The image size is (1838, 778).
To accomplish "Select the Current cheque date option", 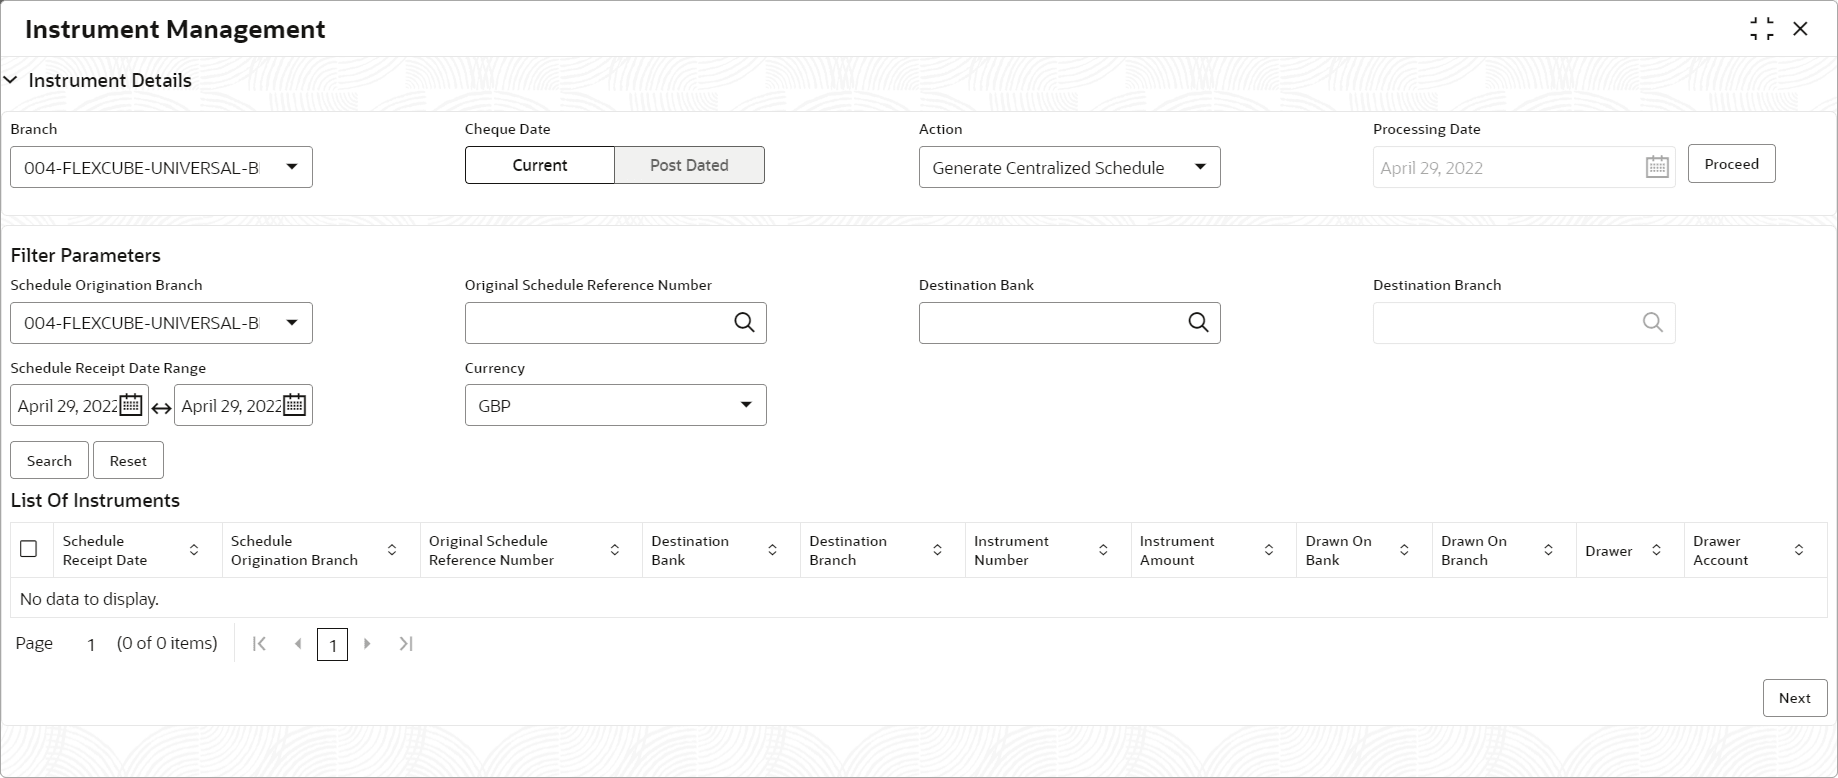I will [540, 165].
